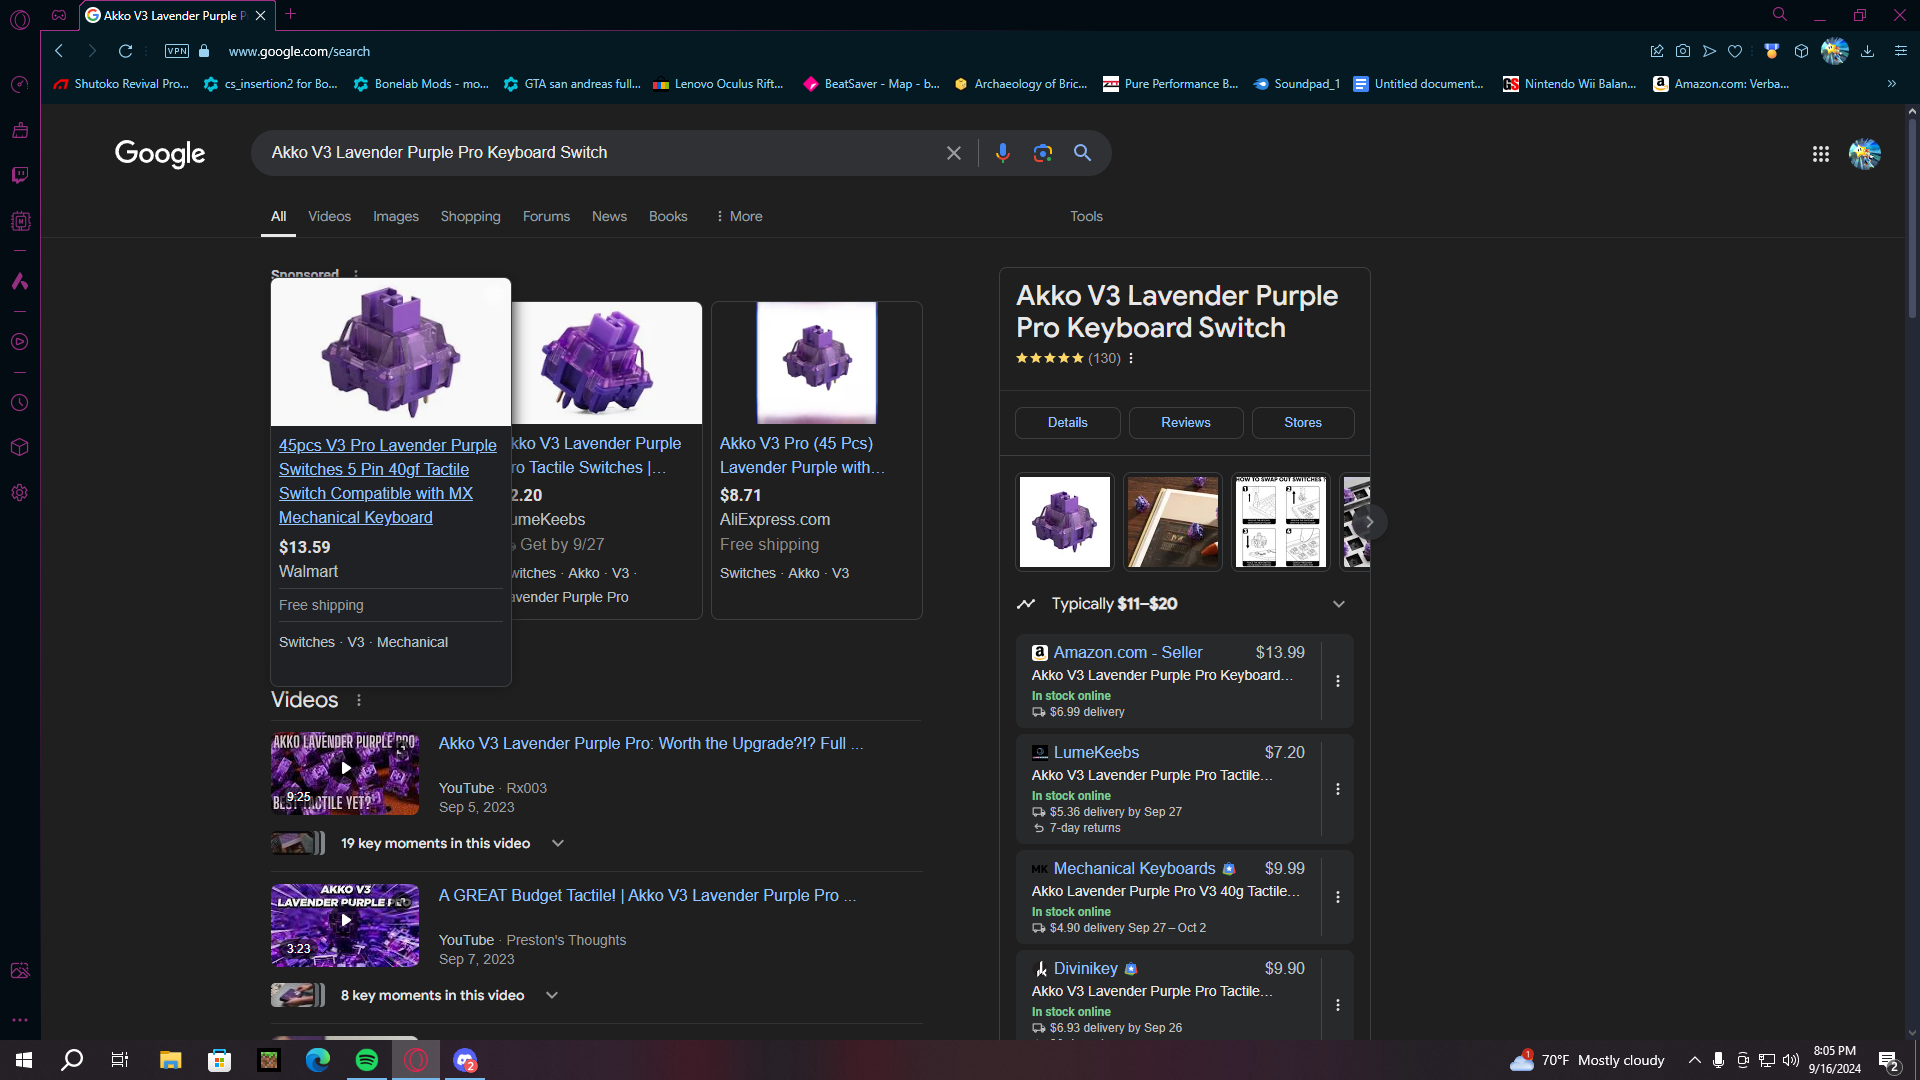Image resolution: width=1920 pixels, height=1080 pixels.
Task: Open Opera sidebar settings gear
Action: tap(20, 493)
